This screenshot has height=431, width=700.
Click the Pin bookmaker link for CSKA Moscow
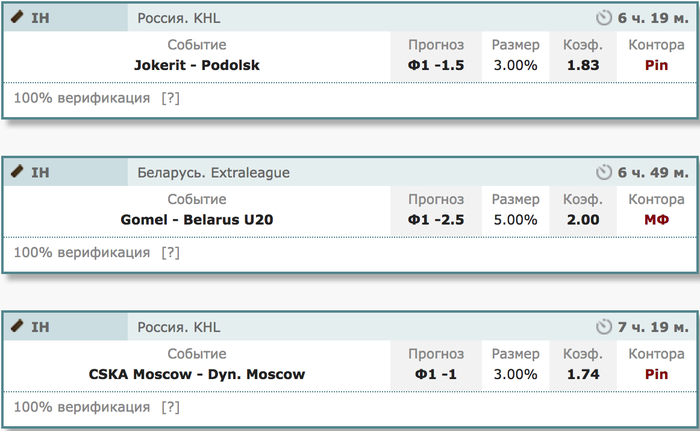pyautogui.click(x=656, y=374)
